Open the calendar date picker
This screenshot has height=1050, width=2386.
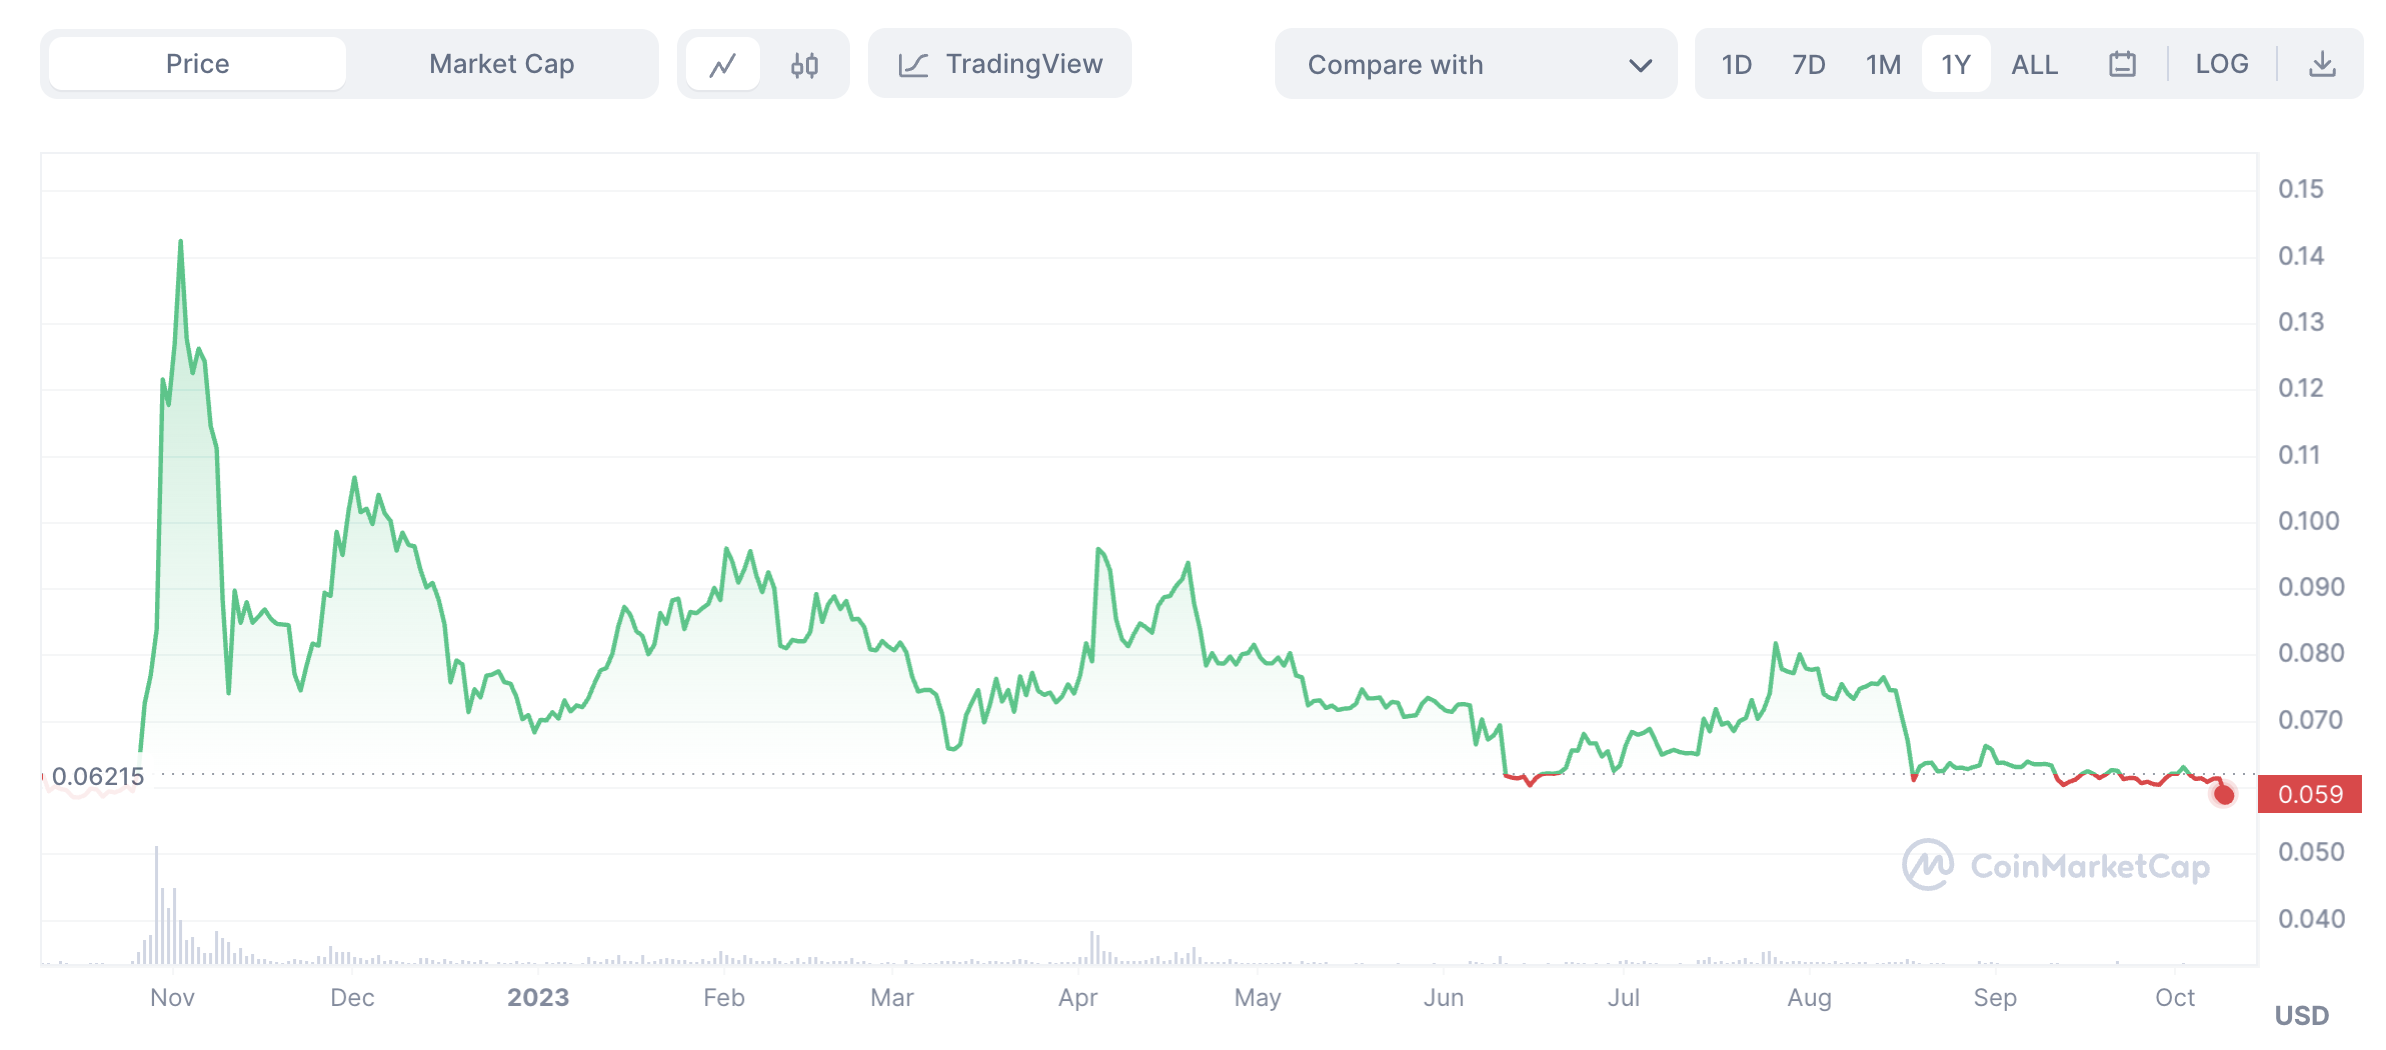(x=2122, y=65)
